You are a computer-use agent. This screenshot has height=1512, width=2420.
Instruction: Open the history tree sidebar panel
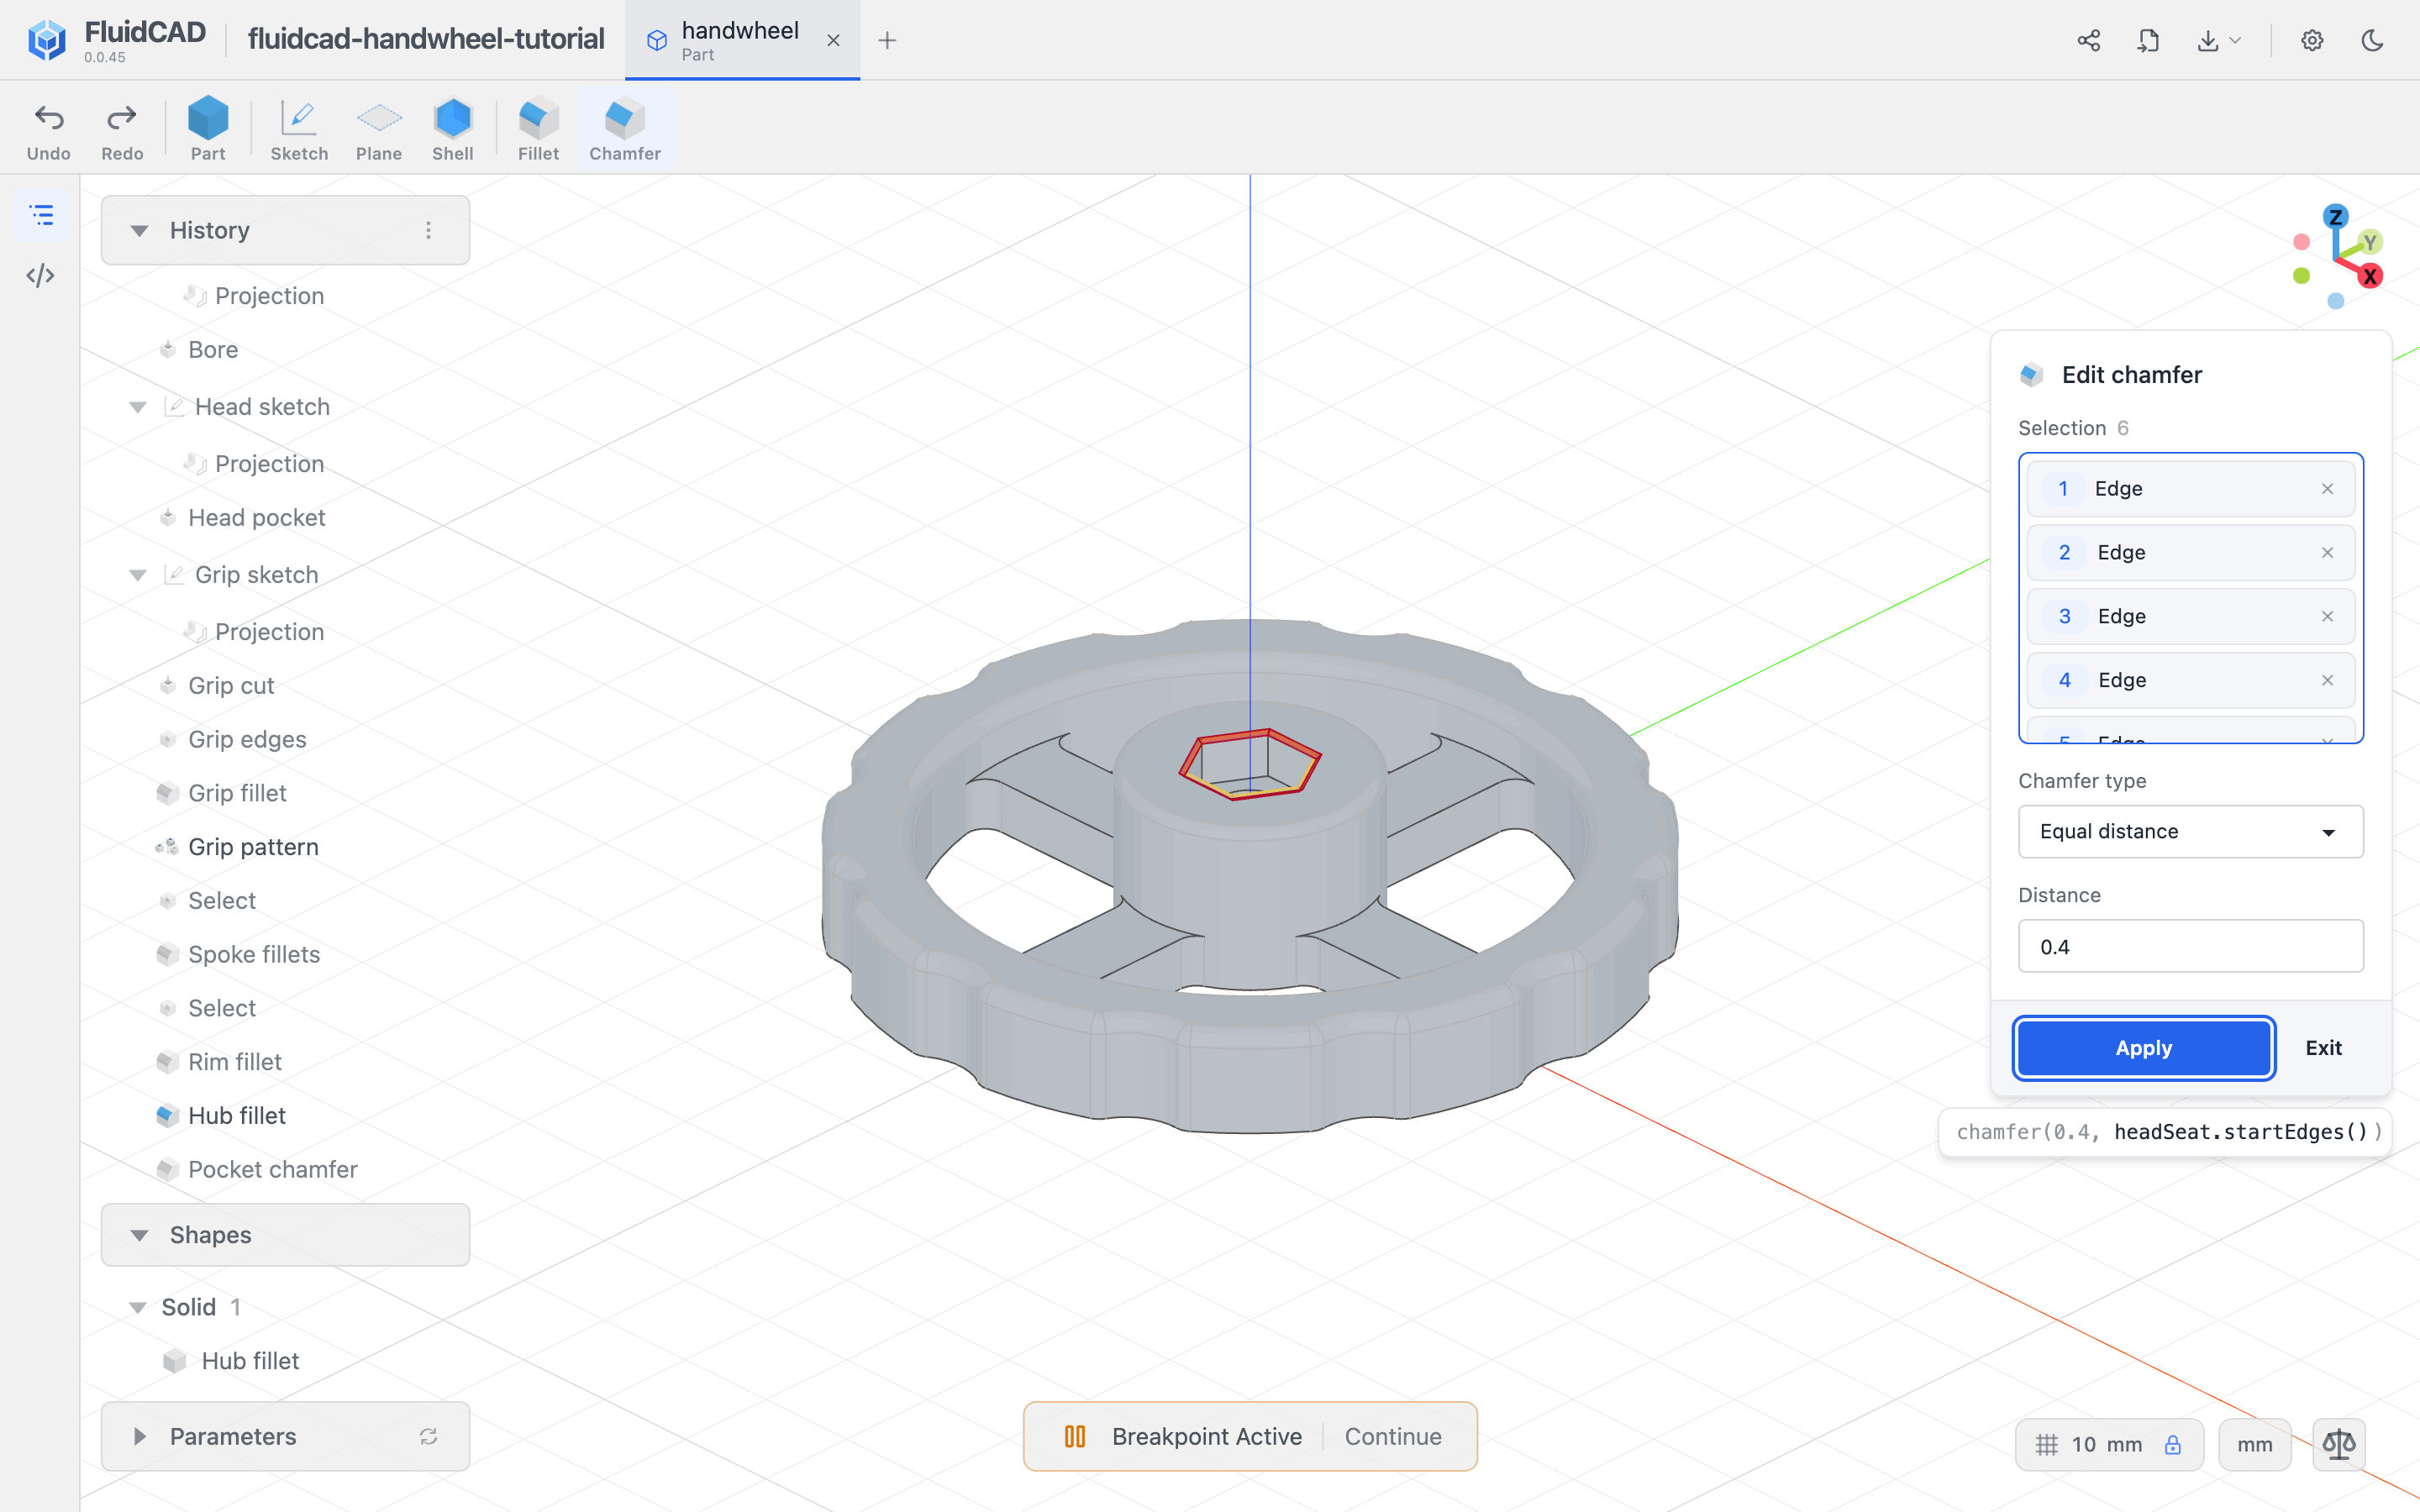point(41,215)
